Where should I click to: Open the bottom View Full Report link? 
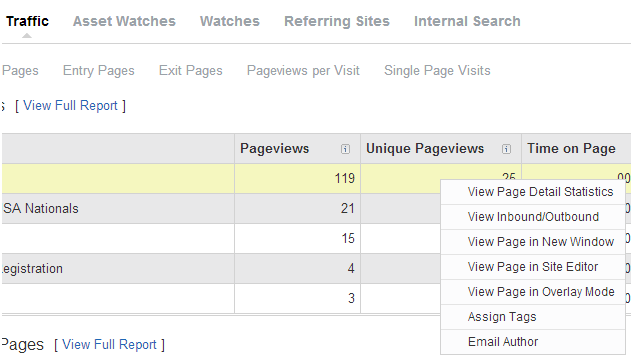109,345
